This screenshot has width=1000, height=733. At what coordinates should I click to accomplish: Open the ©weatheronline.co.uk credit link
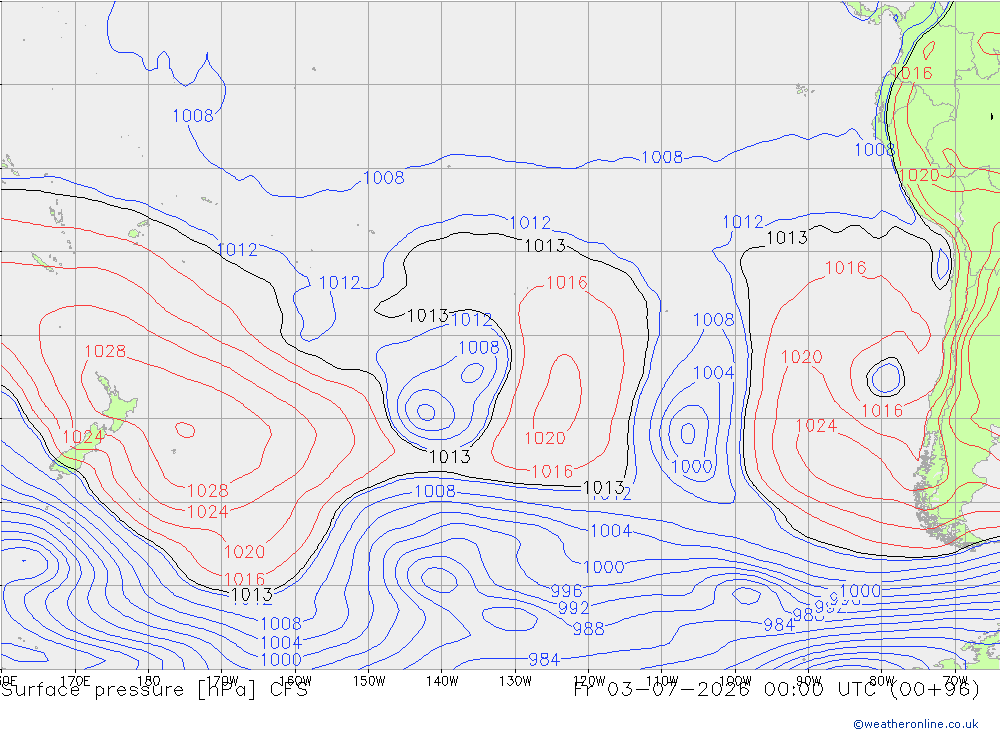tap(916, 724)
